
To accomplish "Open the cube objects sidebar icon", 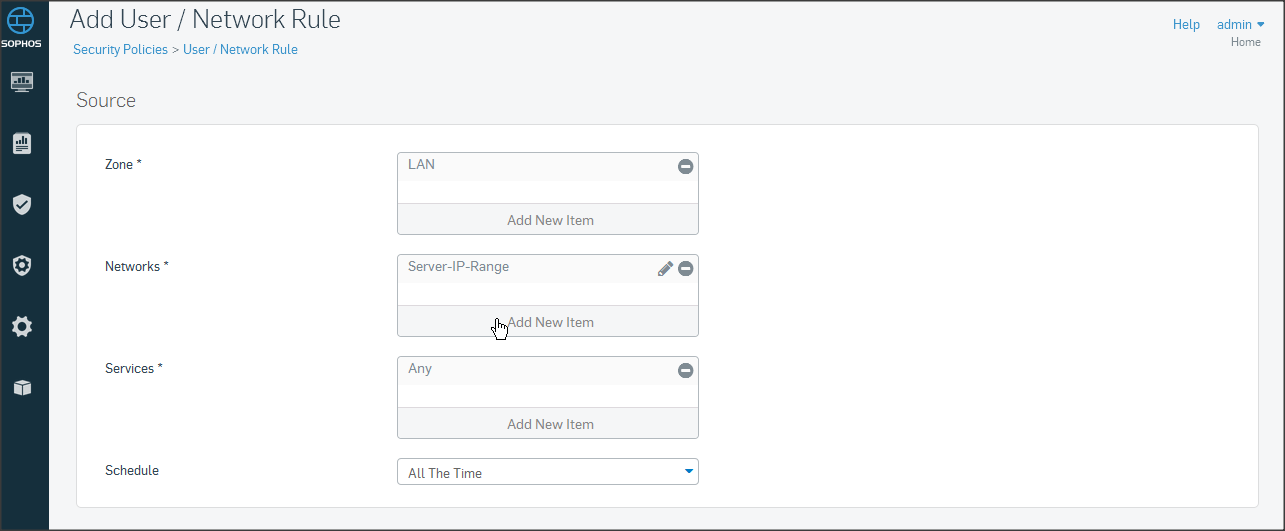I will point(22,388).
